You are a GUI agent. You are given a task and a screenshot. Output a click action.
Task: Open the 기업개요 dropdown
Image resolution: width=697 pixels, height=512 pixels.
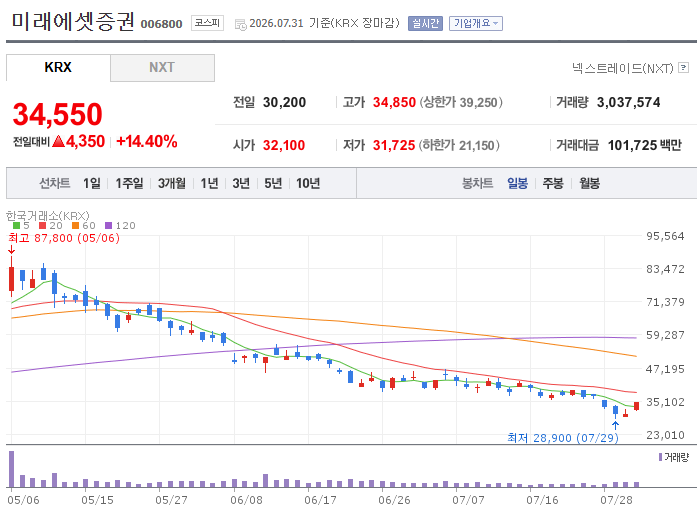pyautogui.click(x=476, y=23)
